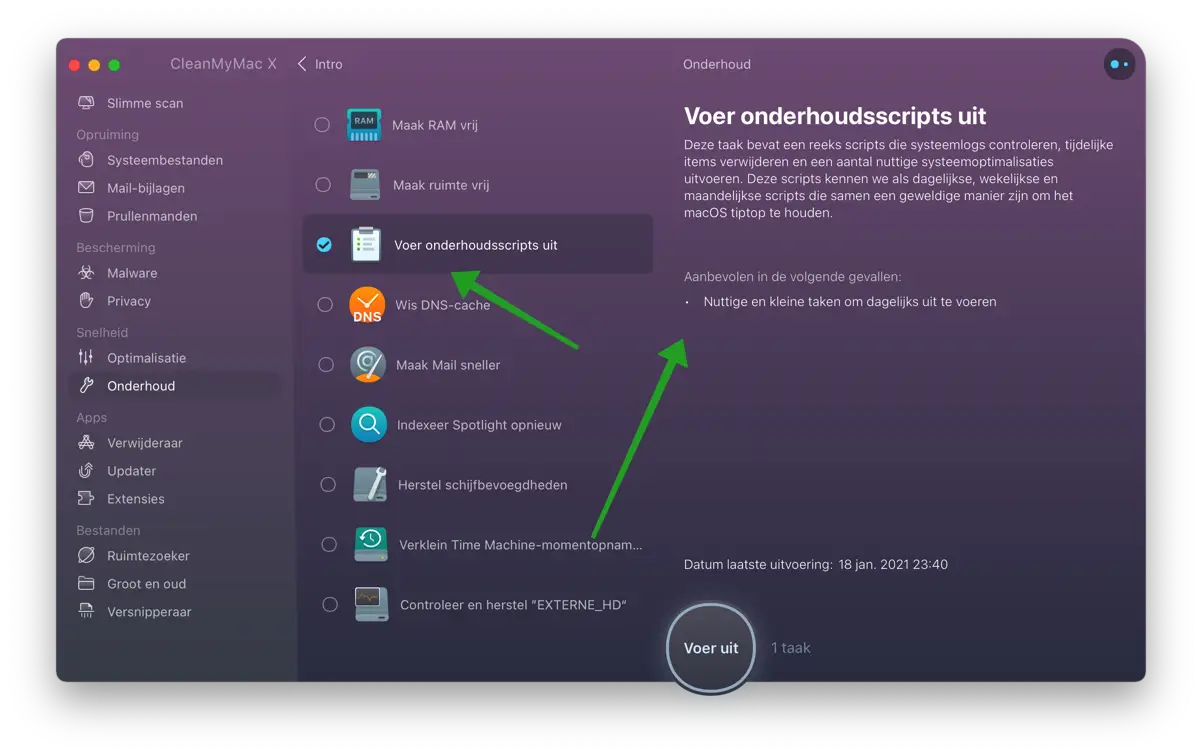The image size is (1202, 756).
Task: Open Versnipperaar shredder icon
Action: (x=87, y=612)
